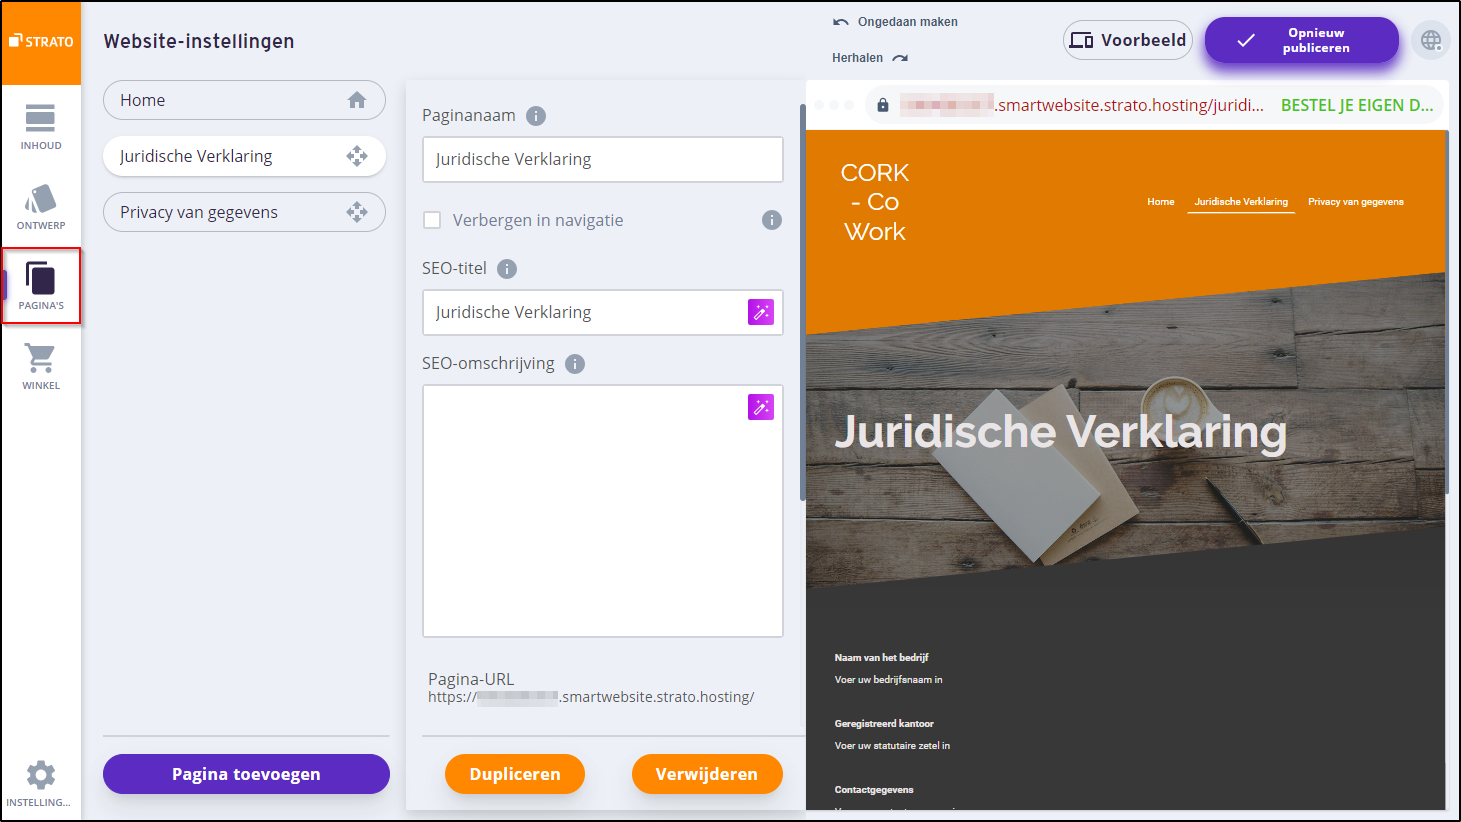Click the globe language icon

pos(1431,40)
